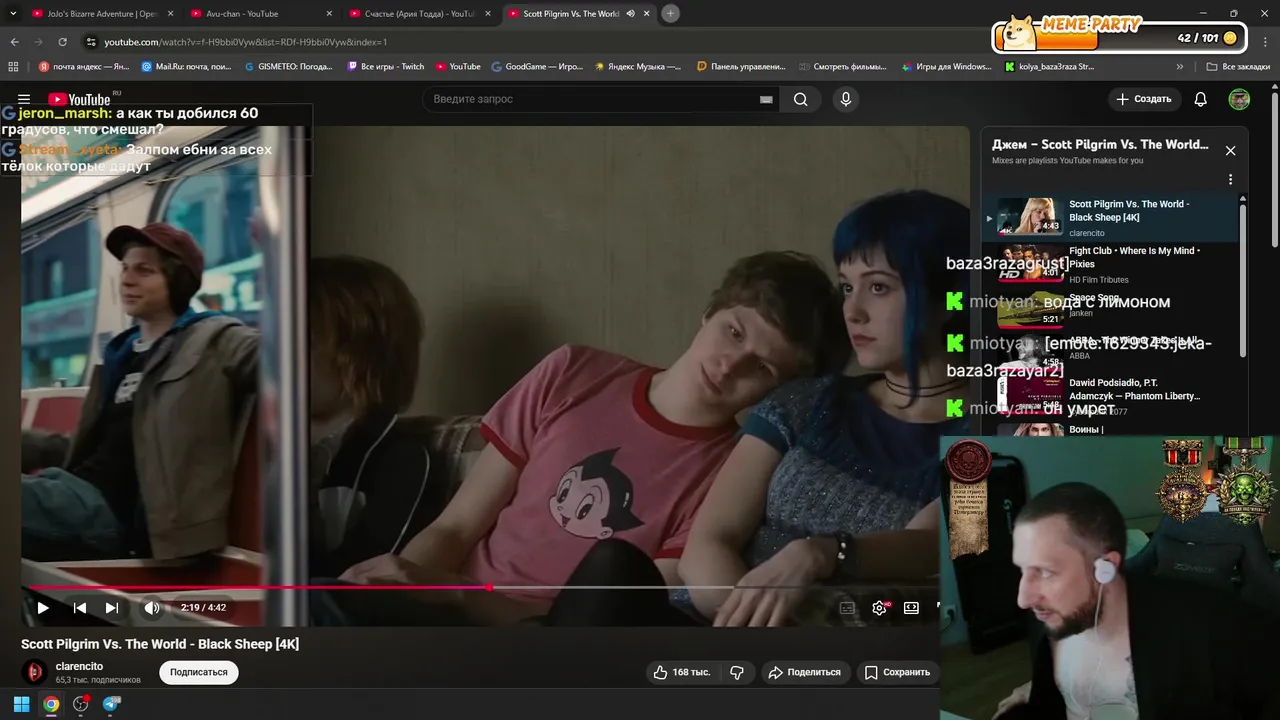1280x720 pixels.
Task: Open the YouTube hamburger guide menu
Action: click(24, 99)
